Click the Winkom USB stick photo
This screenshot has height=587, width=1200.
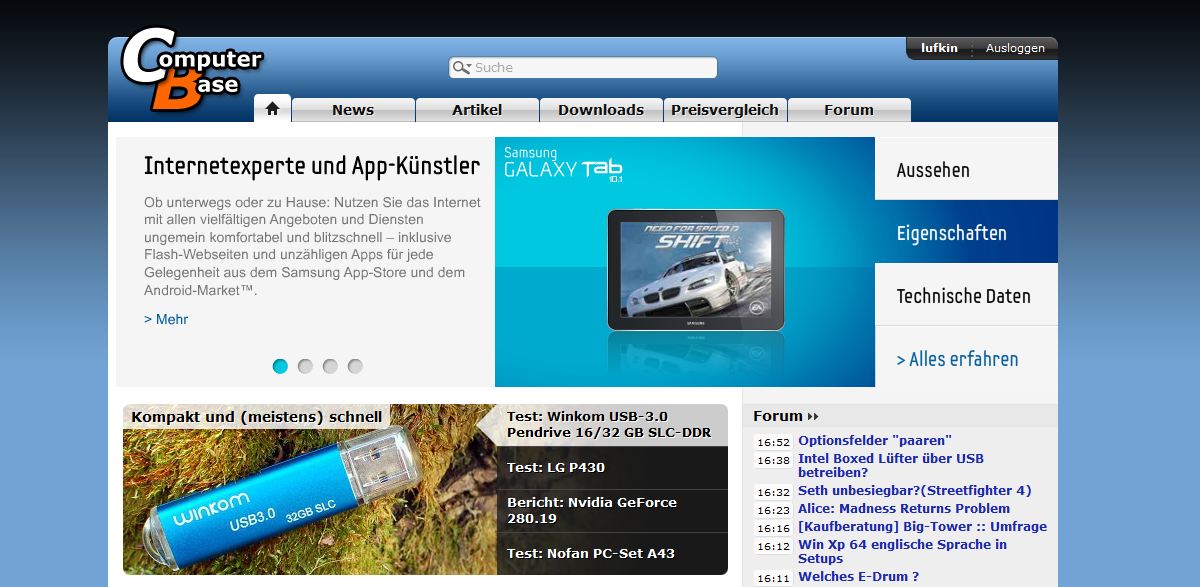309,490
